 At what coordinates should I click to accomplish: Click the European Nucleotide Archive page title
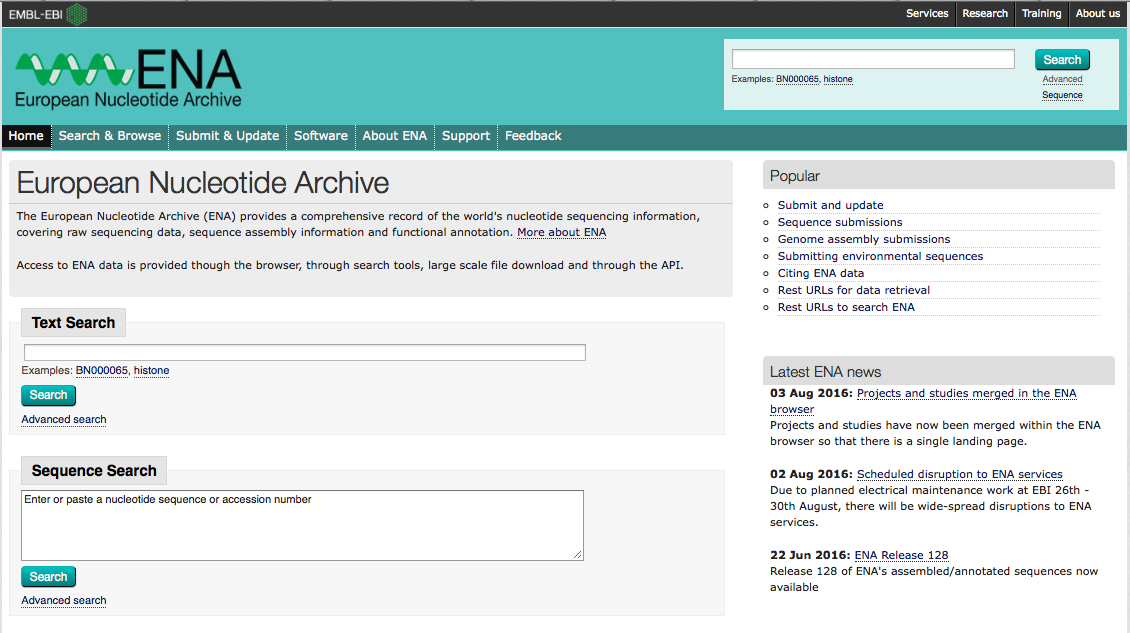click(x=203, y=183)
